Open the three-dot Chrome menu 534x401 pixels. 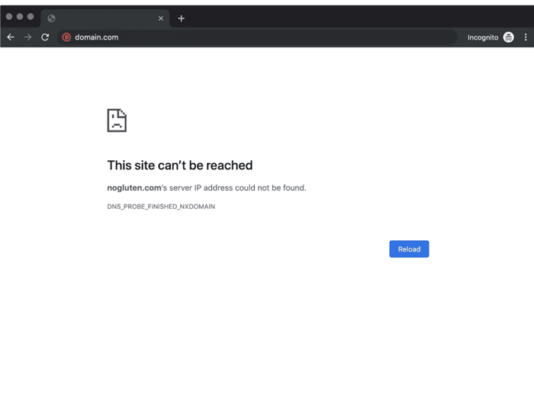(525, 37)
